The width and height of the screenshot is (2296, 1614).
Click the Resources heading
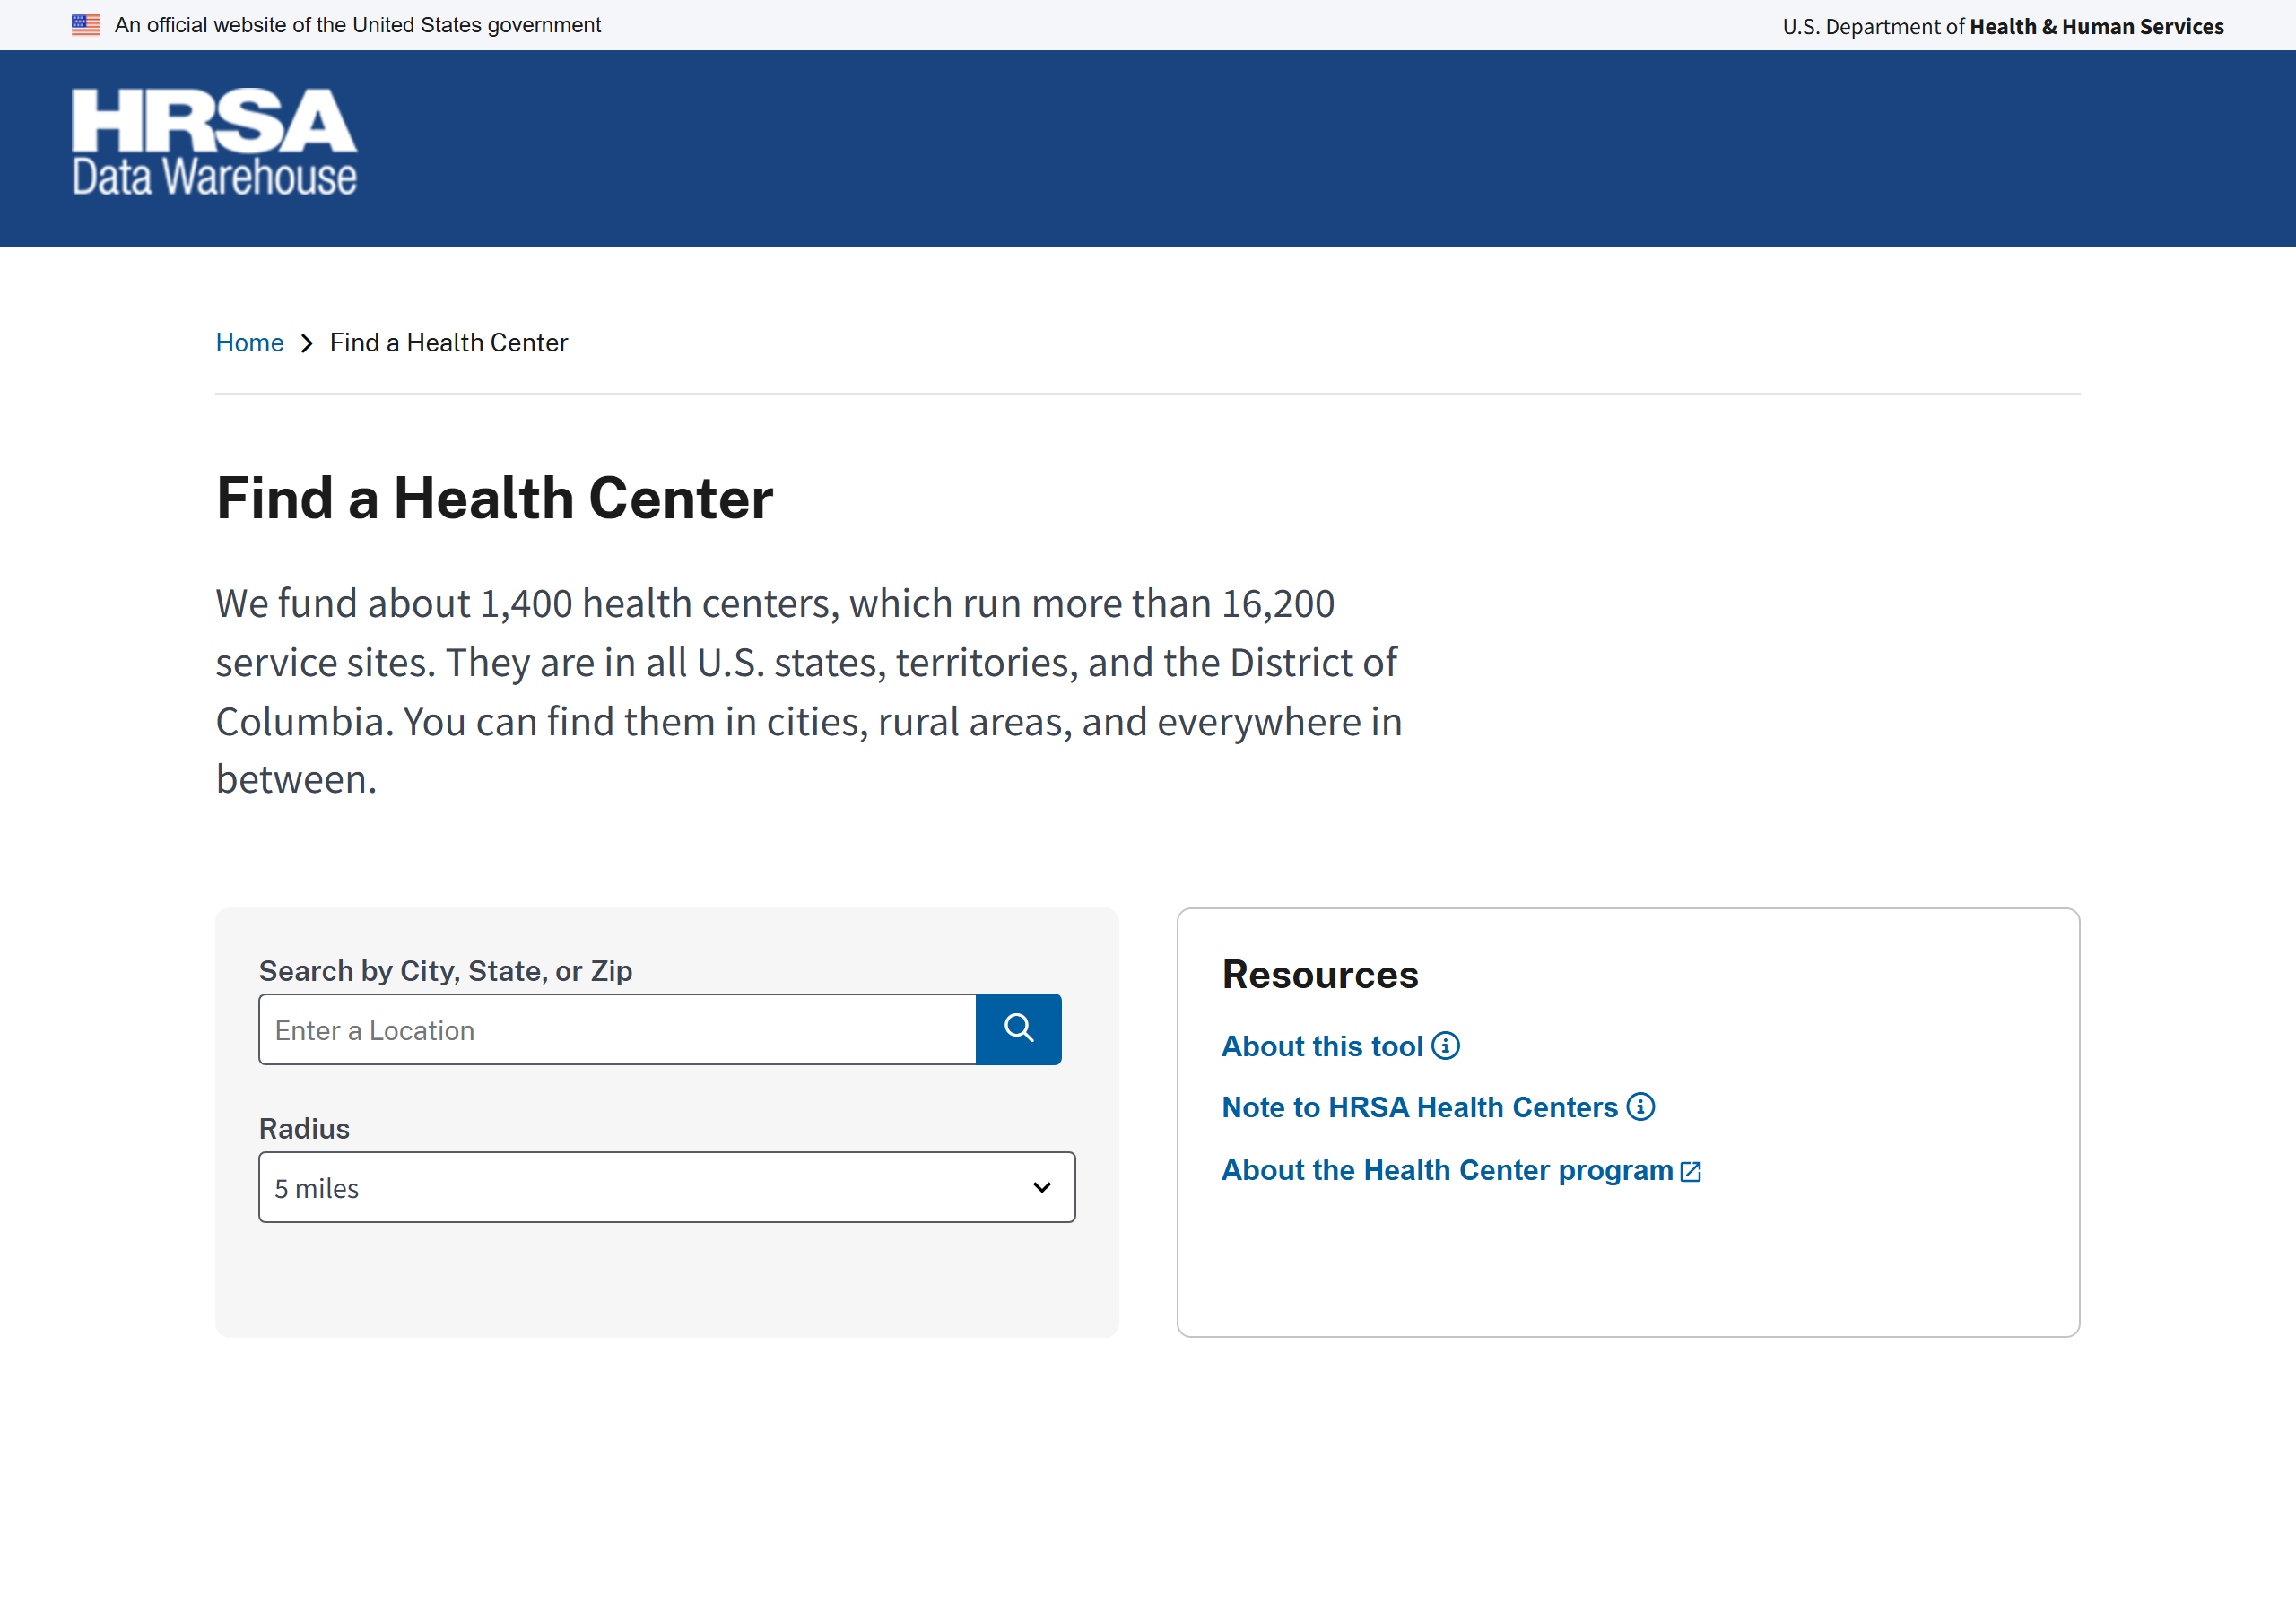point(1320,974)
